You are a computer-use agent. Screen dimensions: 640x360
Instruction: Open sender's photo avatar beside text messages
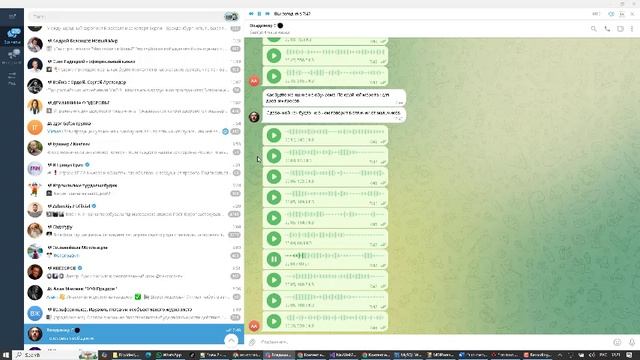(x=254, y=117)
